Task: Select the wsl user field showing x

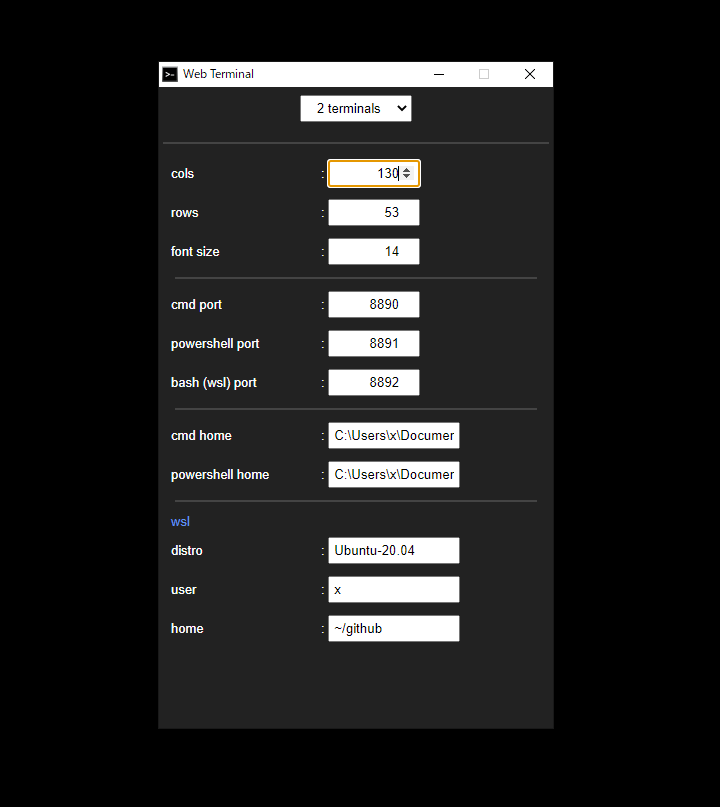Action: coord(393,589)
